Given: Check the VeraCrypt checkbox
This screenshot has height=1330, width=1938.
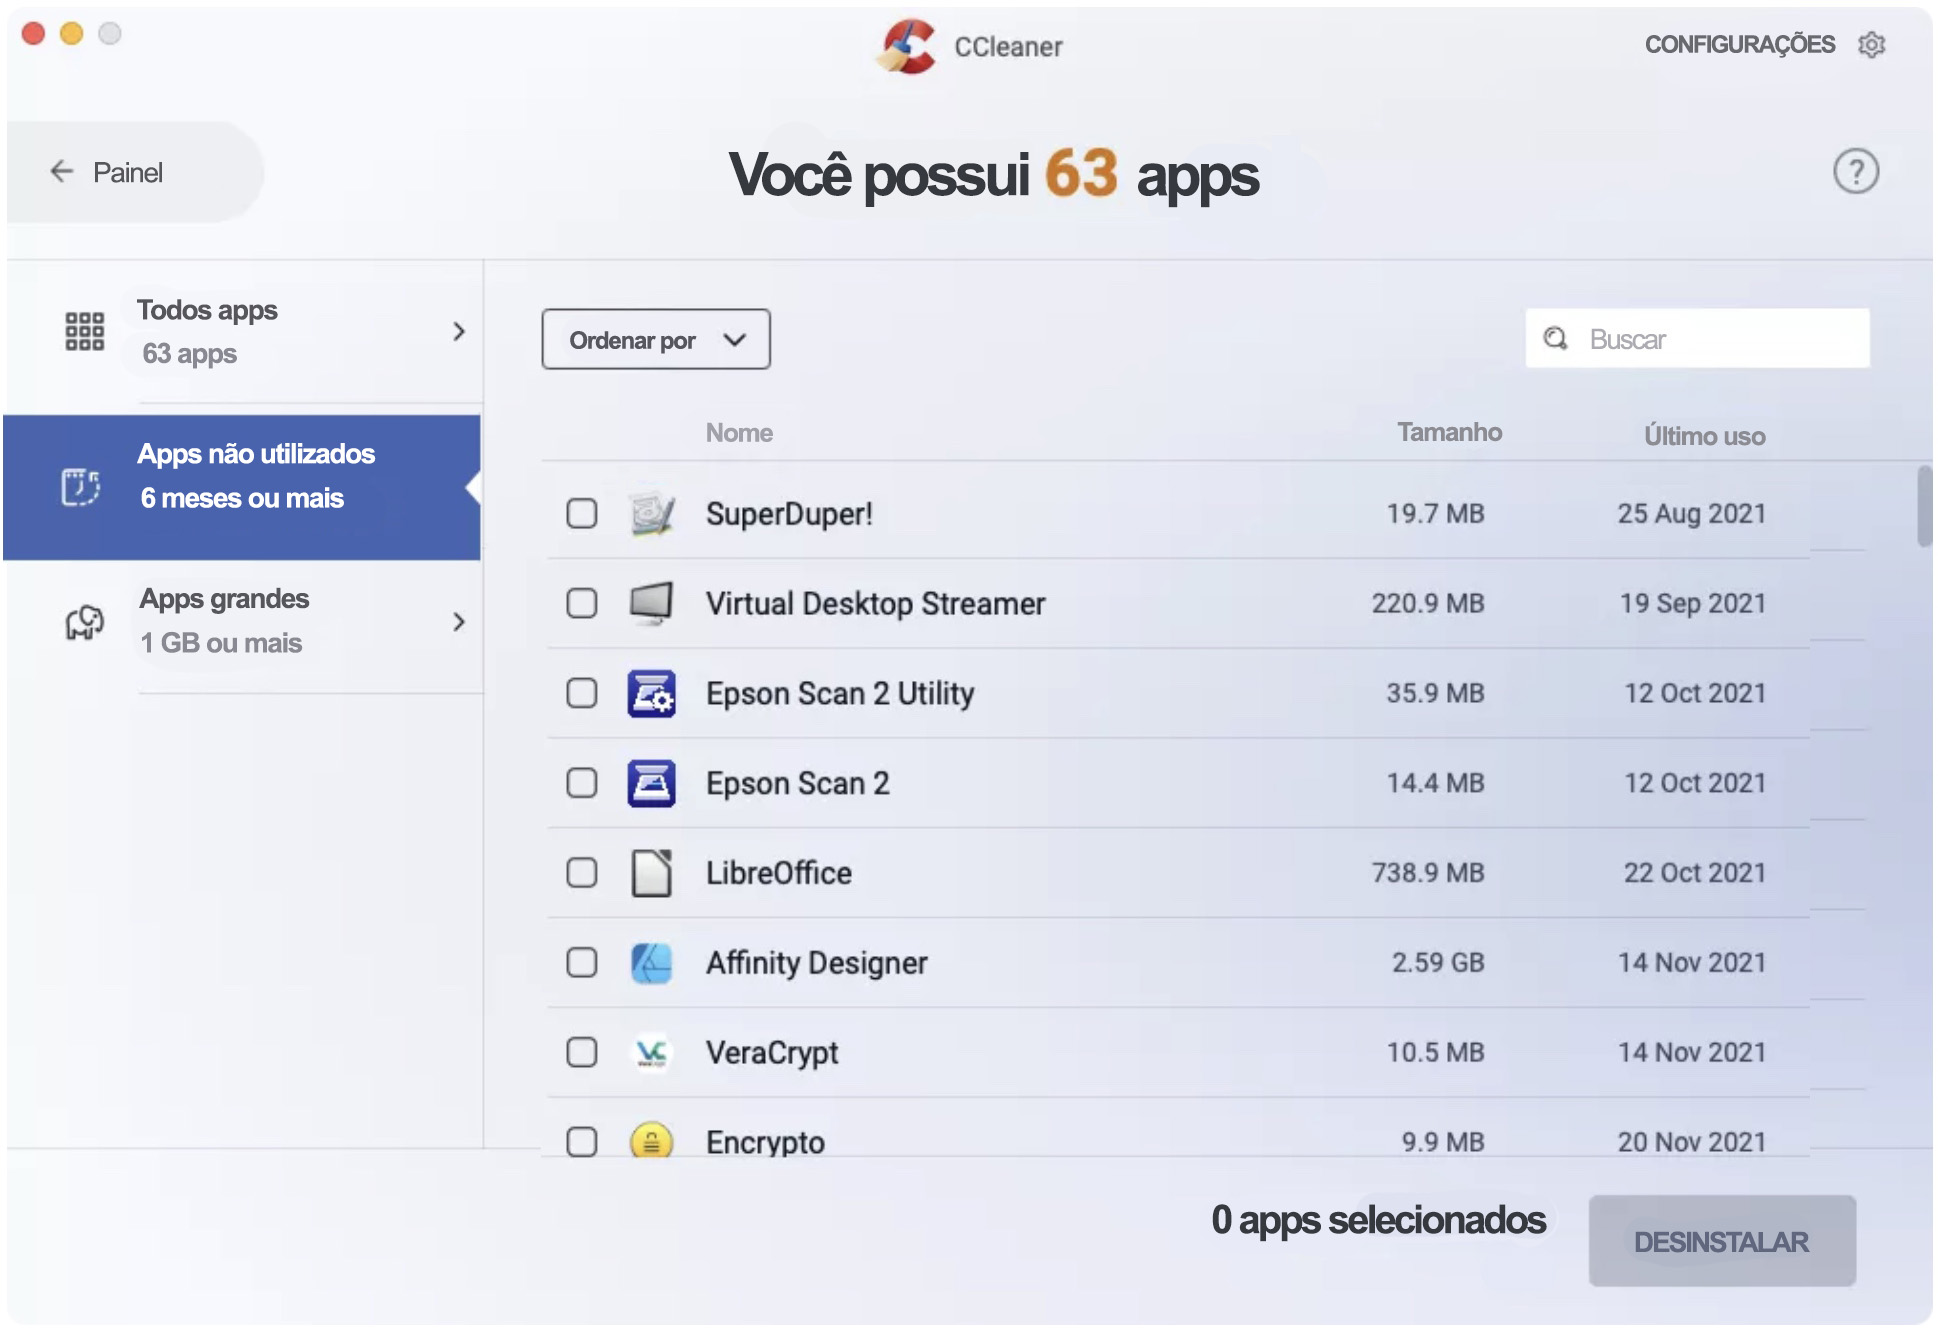Looking at the screenshot, I should tap(582, 1052).
